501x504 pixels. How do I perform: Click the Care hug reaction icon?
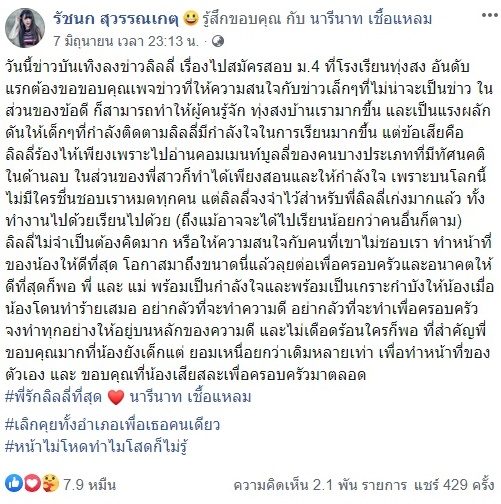pyautogui.click(x=51, y=483)
